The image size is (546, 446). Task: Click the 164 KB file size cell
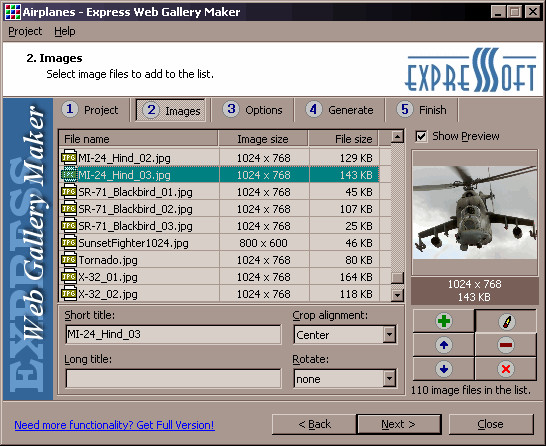344,277
